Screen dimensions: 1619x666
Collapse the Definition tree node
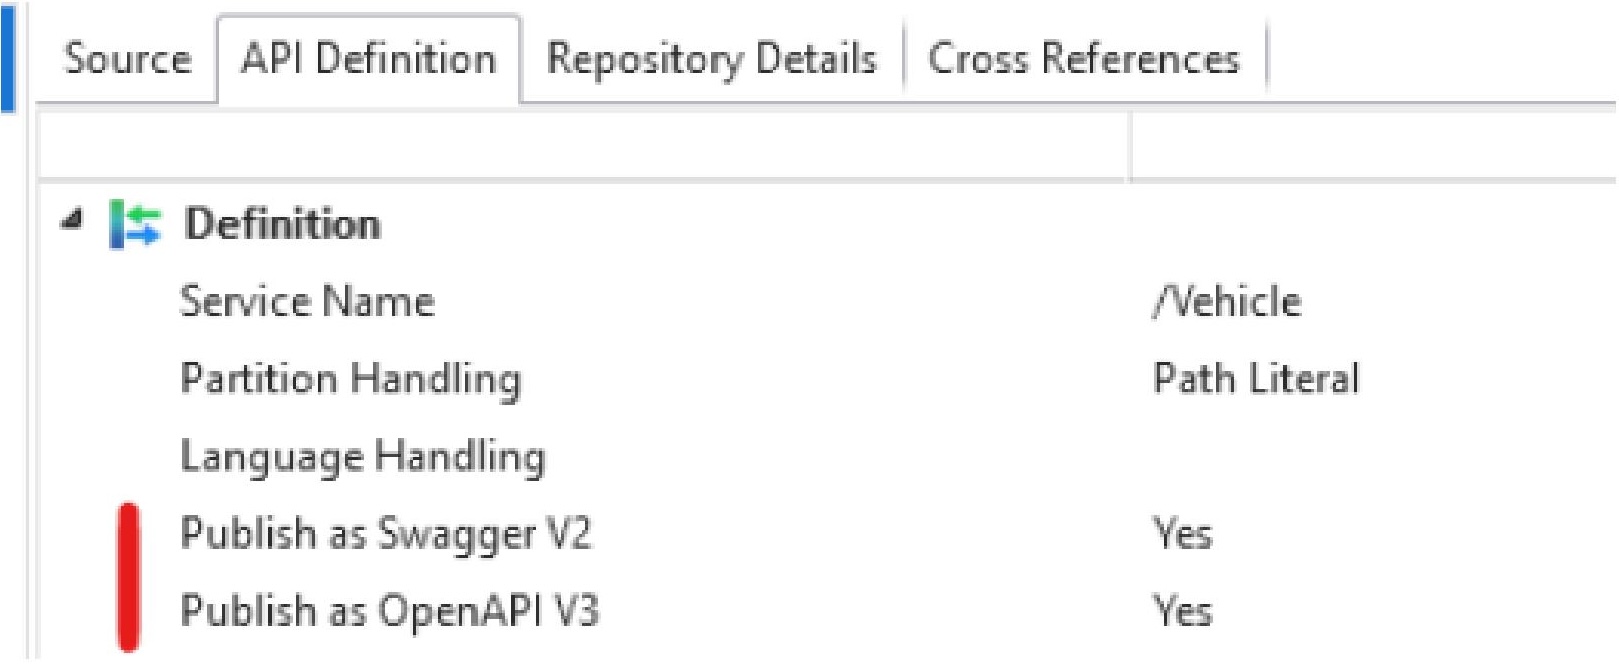pyautogui.click(x=71, y=221)
